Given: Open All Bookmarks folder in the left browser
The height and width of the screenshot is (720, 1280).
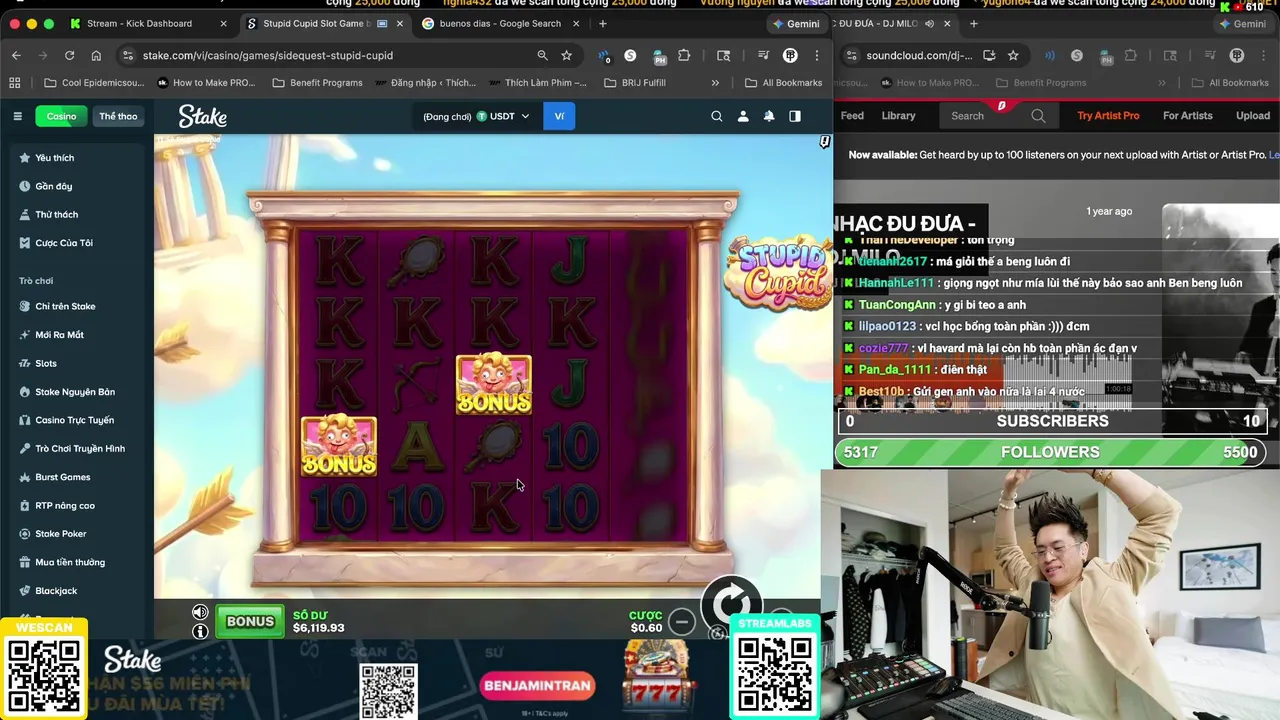Looking at the screenshot, I should (783, 83).
